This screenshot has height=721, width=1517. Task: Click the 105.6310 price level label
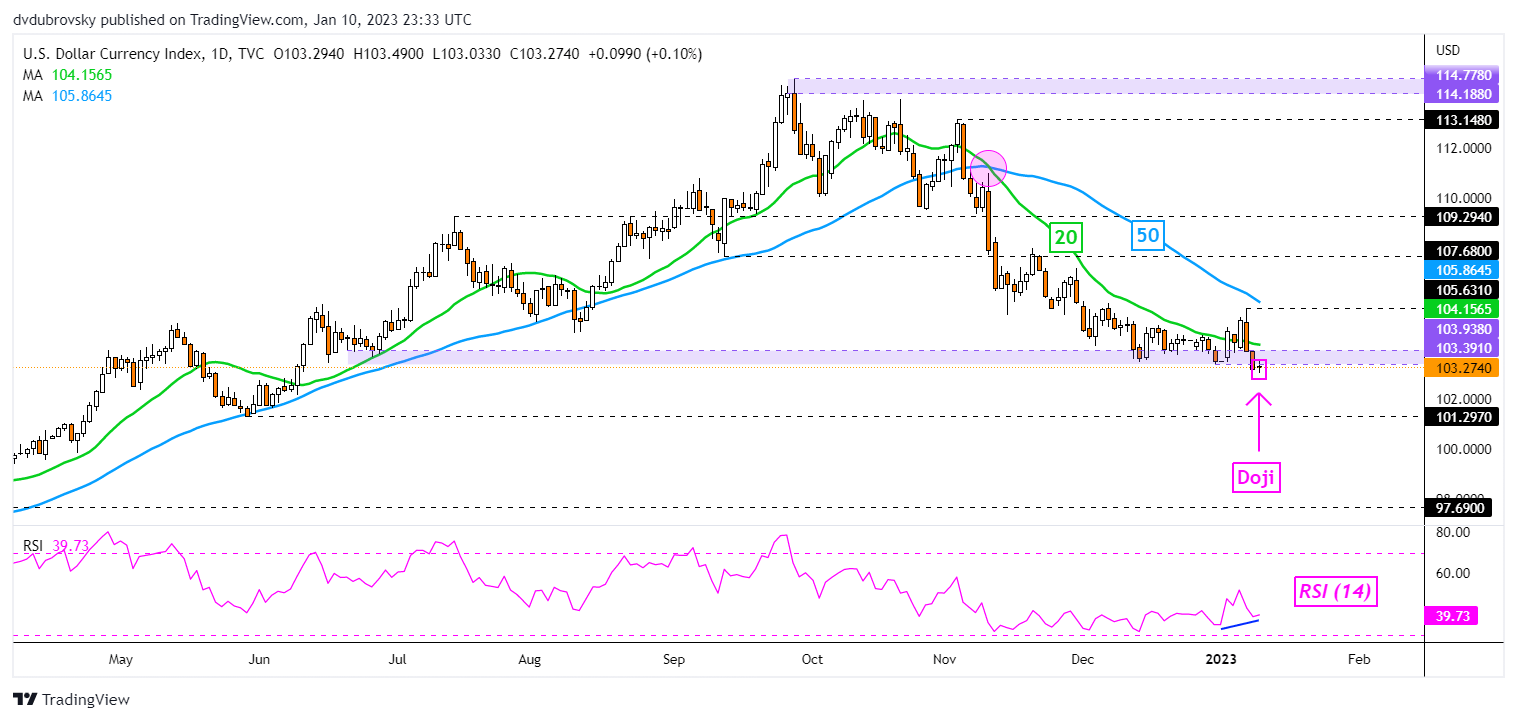pyautogui.click(x=1463, y=290)
